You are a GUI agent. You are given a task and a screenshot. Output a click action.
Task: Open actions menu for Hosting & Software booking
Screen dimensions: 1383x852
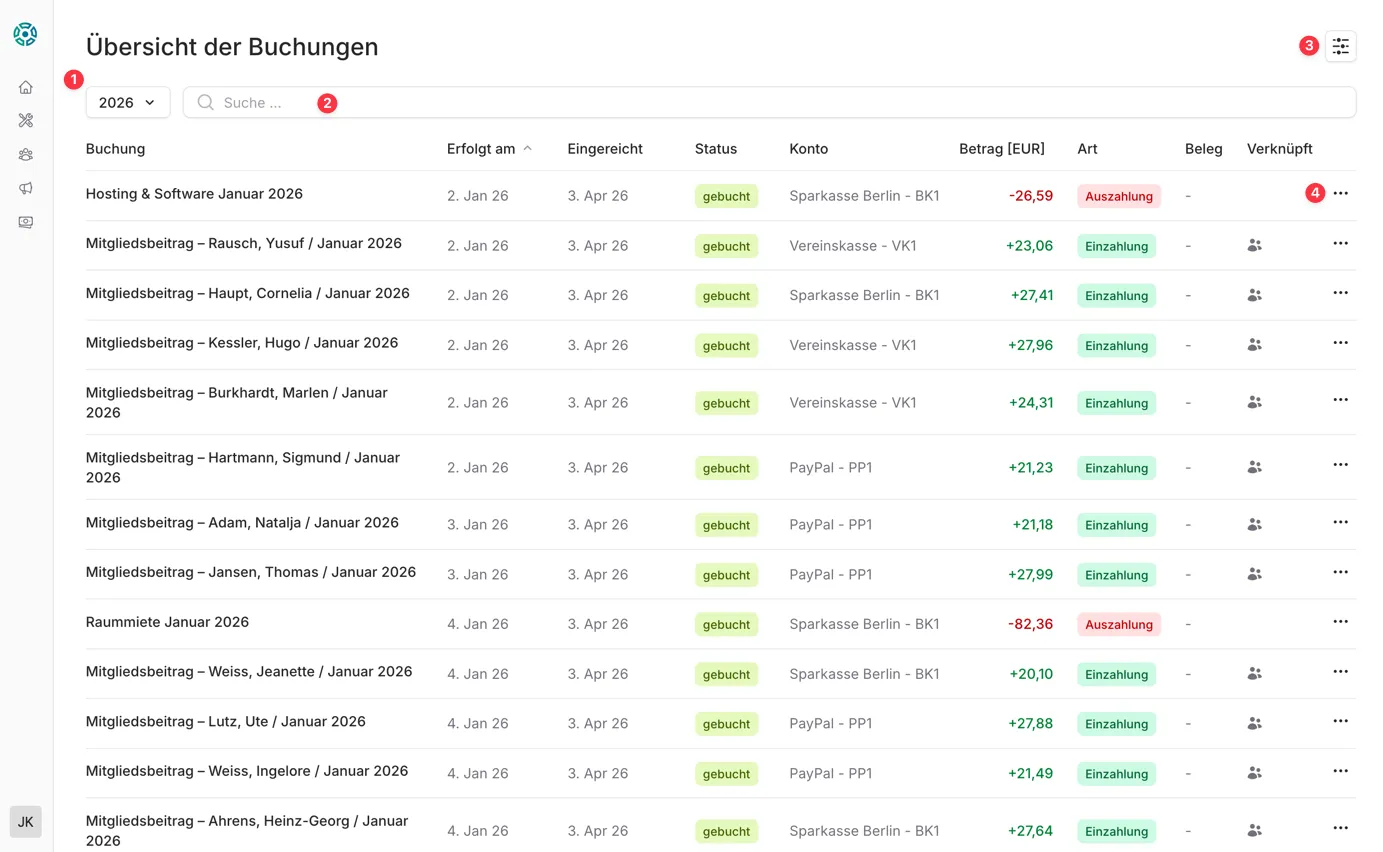coord(1340,193)
